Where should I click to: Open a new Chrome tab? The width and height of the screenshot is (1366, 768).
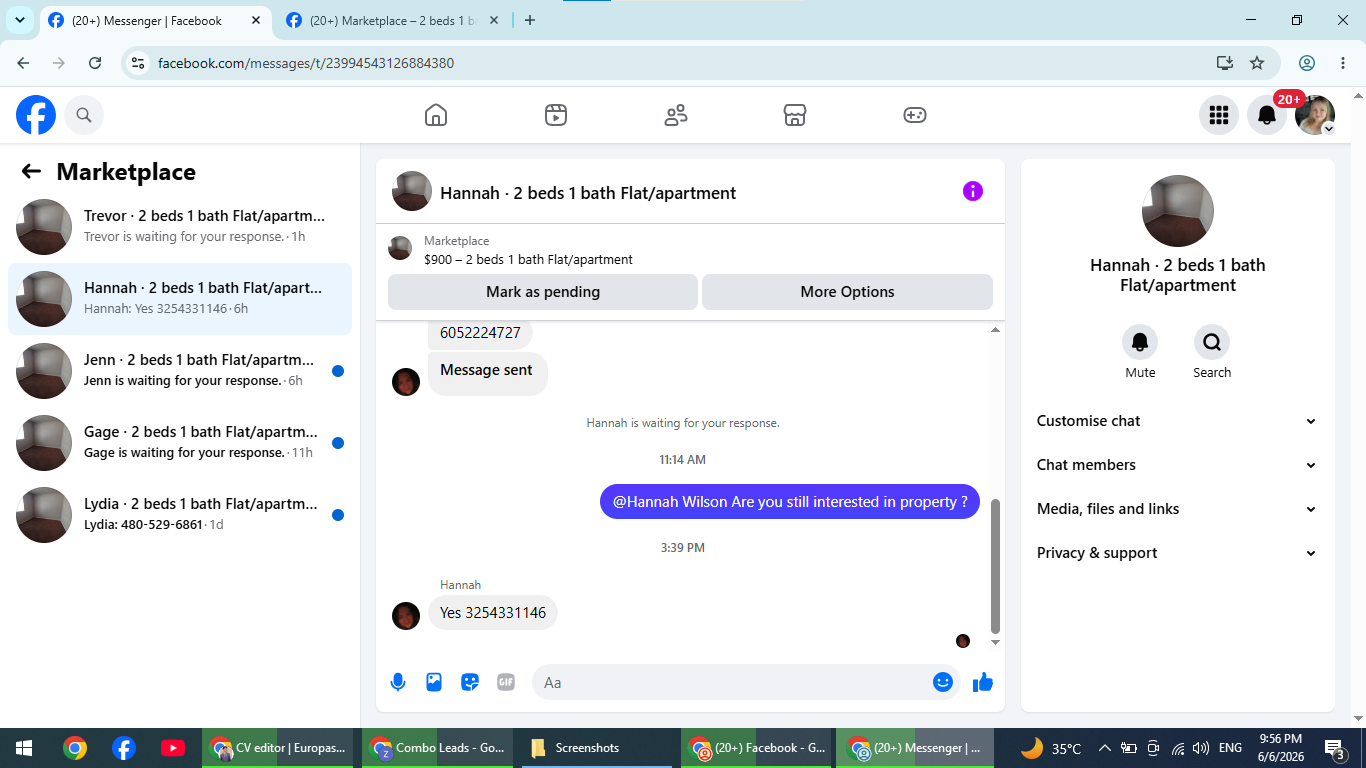coord(530,20)
